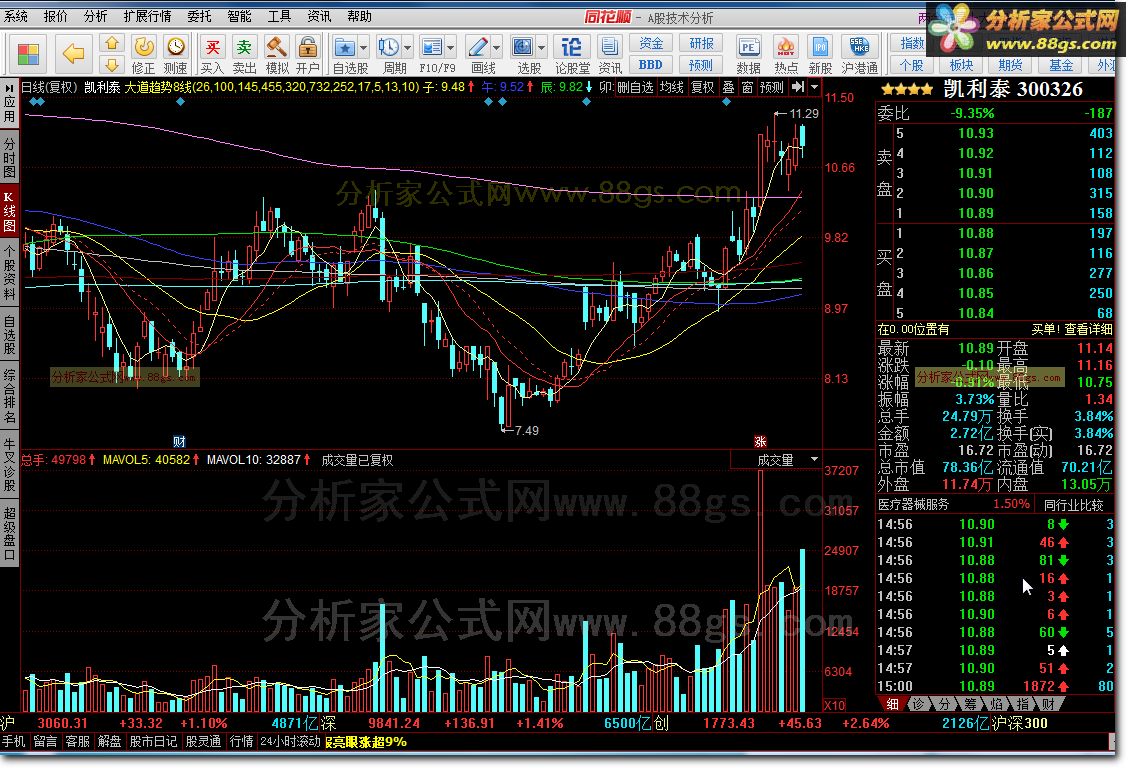
Task: Click the yellow up arrow icon
Action: pyautogui.click(x=112, y=44)
